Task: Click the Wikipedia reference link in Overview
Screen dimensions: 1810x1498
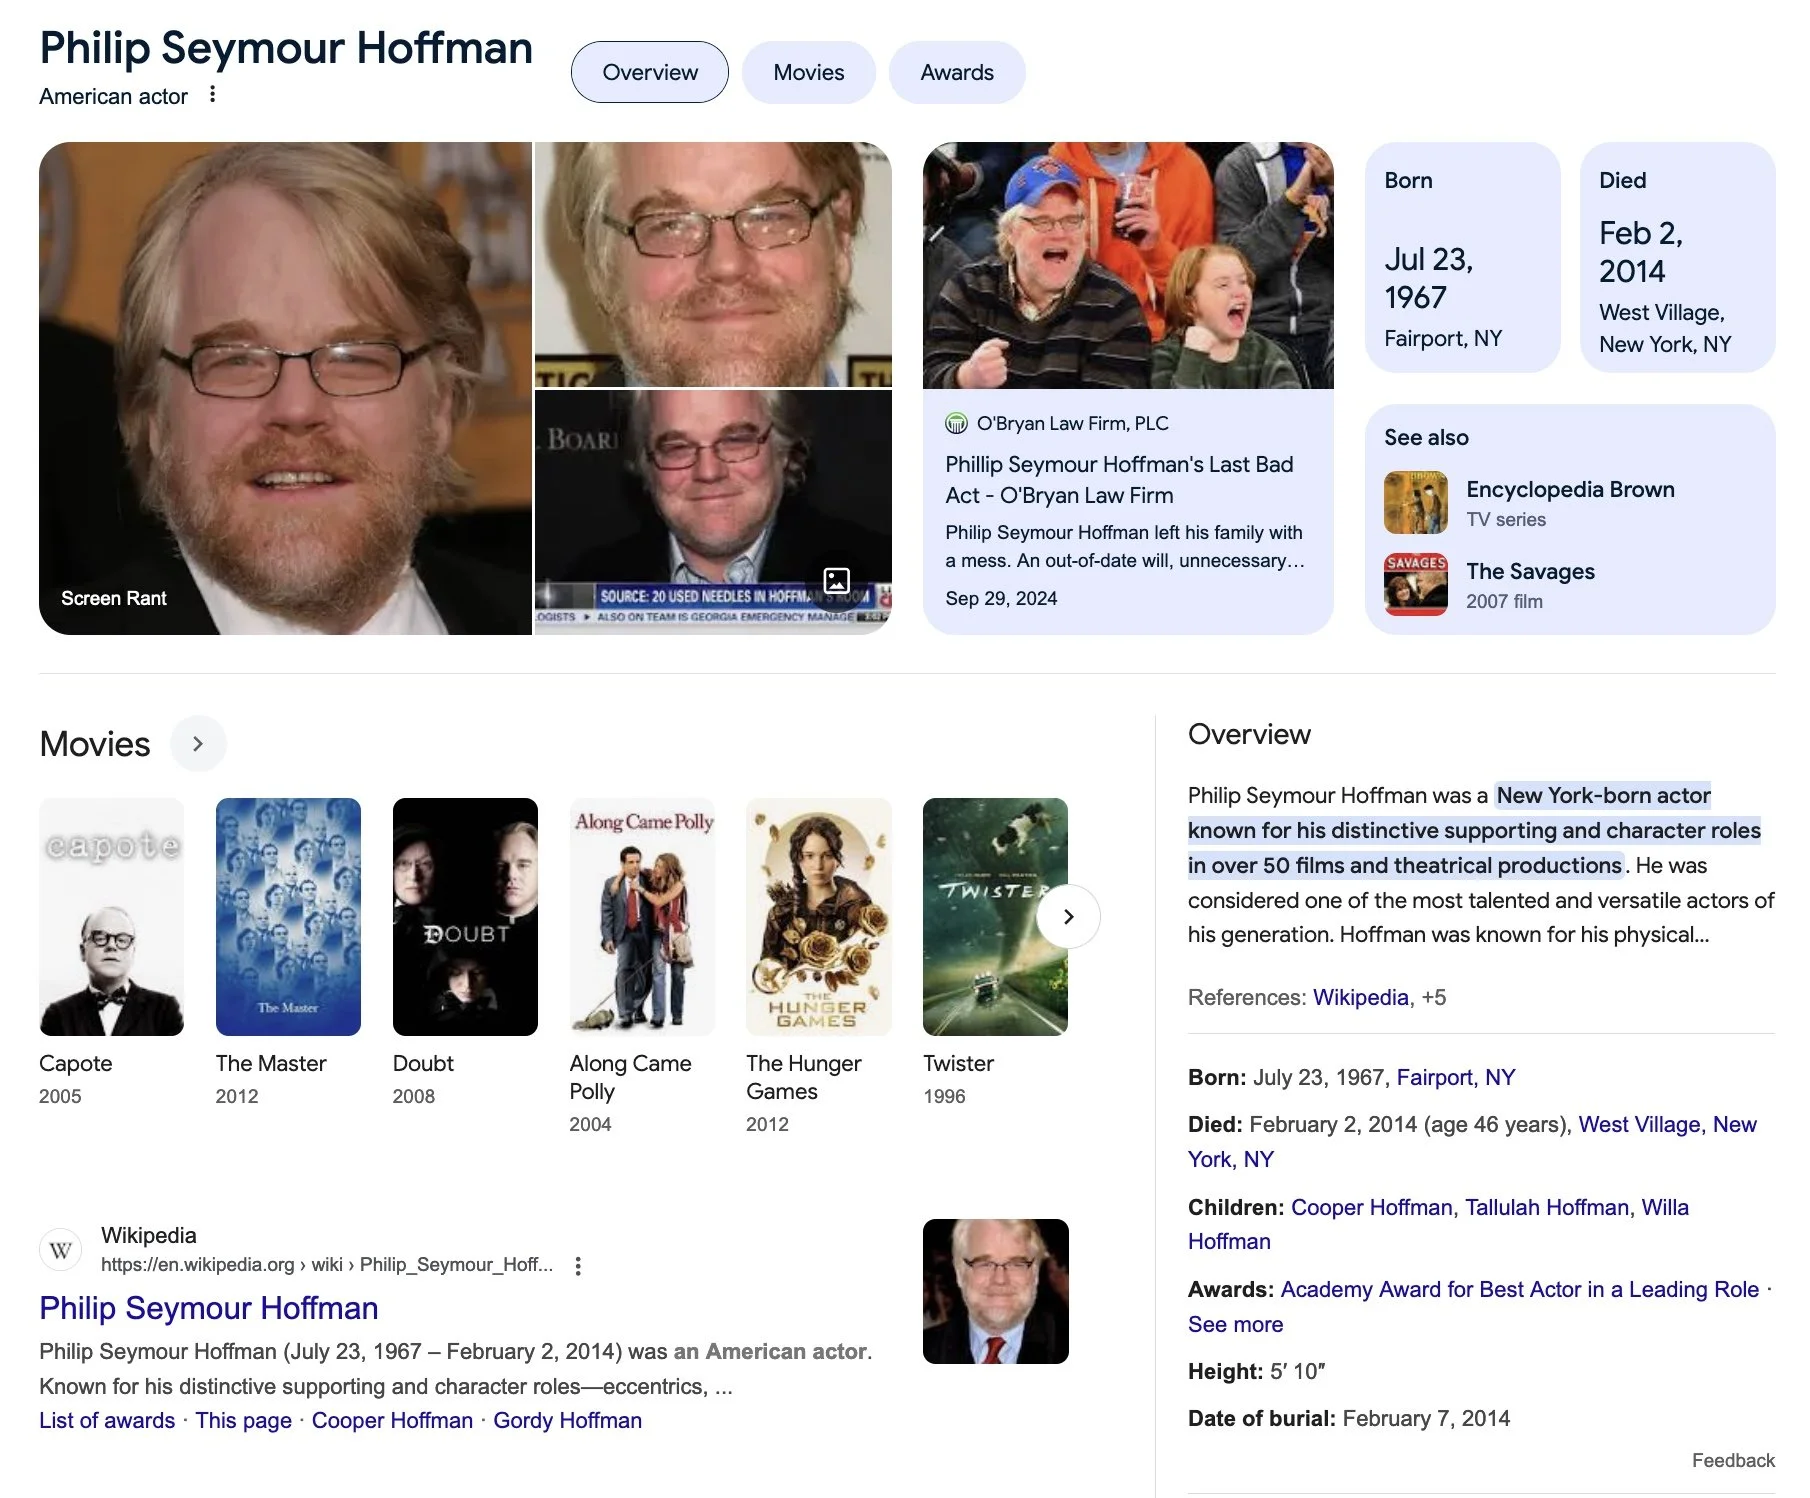Action: coord(1360,997)
